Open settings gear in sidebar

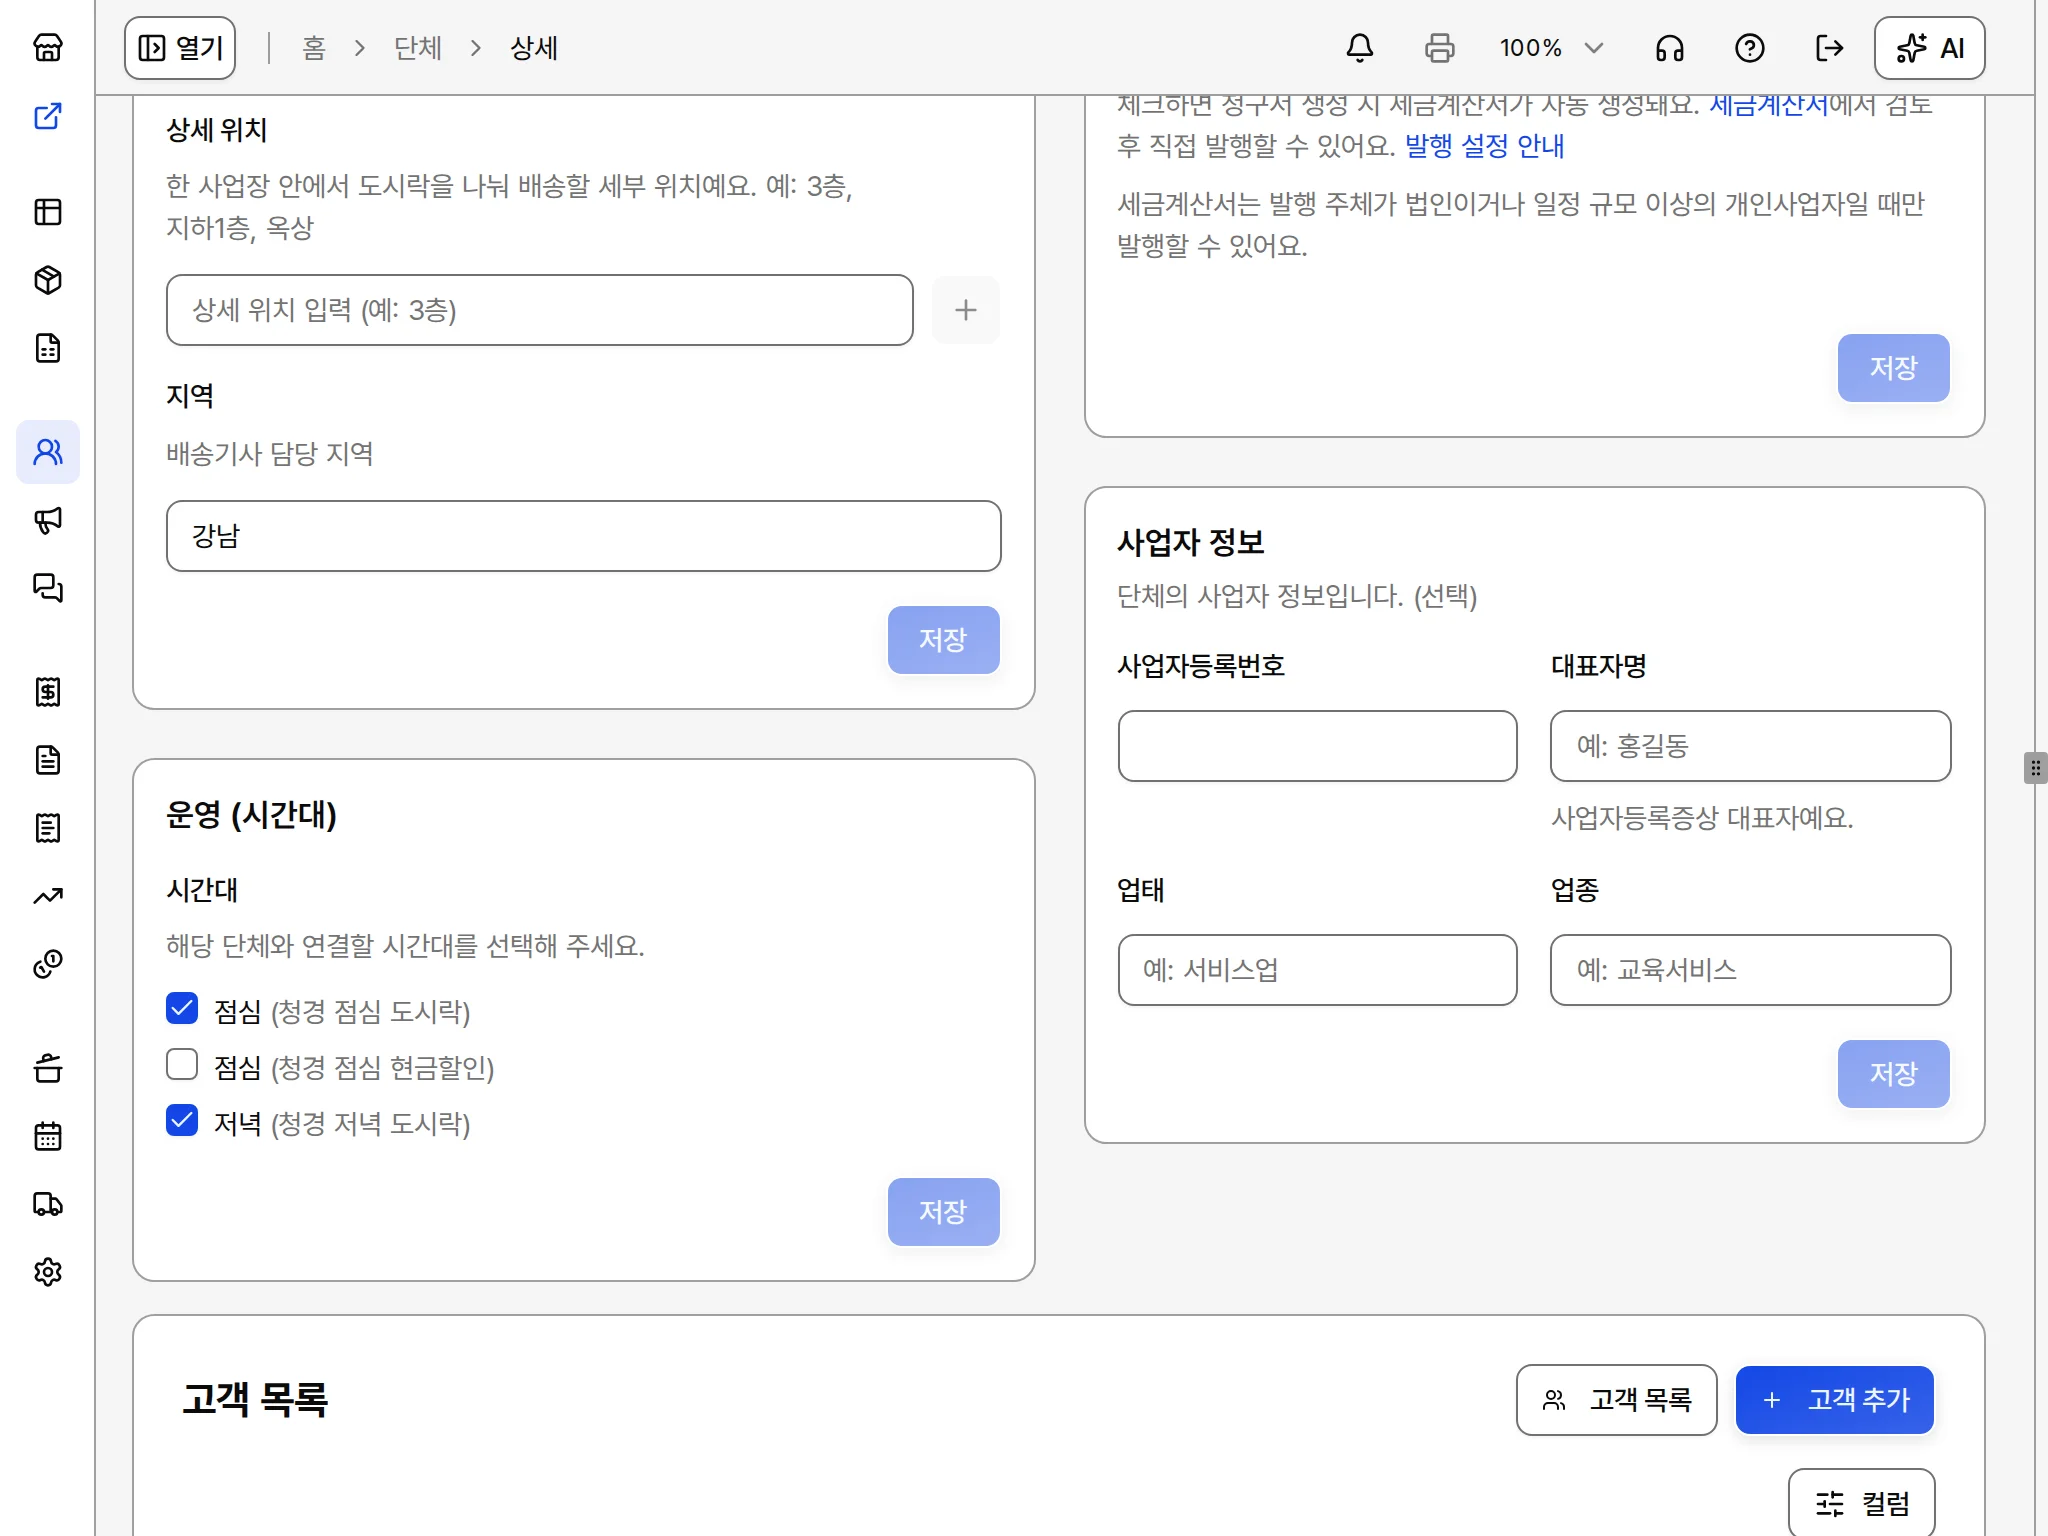[48, 1272]
